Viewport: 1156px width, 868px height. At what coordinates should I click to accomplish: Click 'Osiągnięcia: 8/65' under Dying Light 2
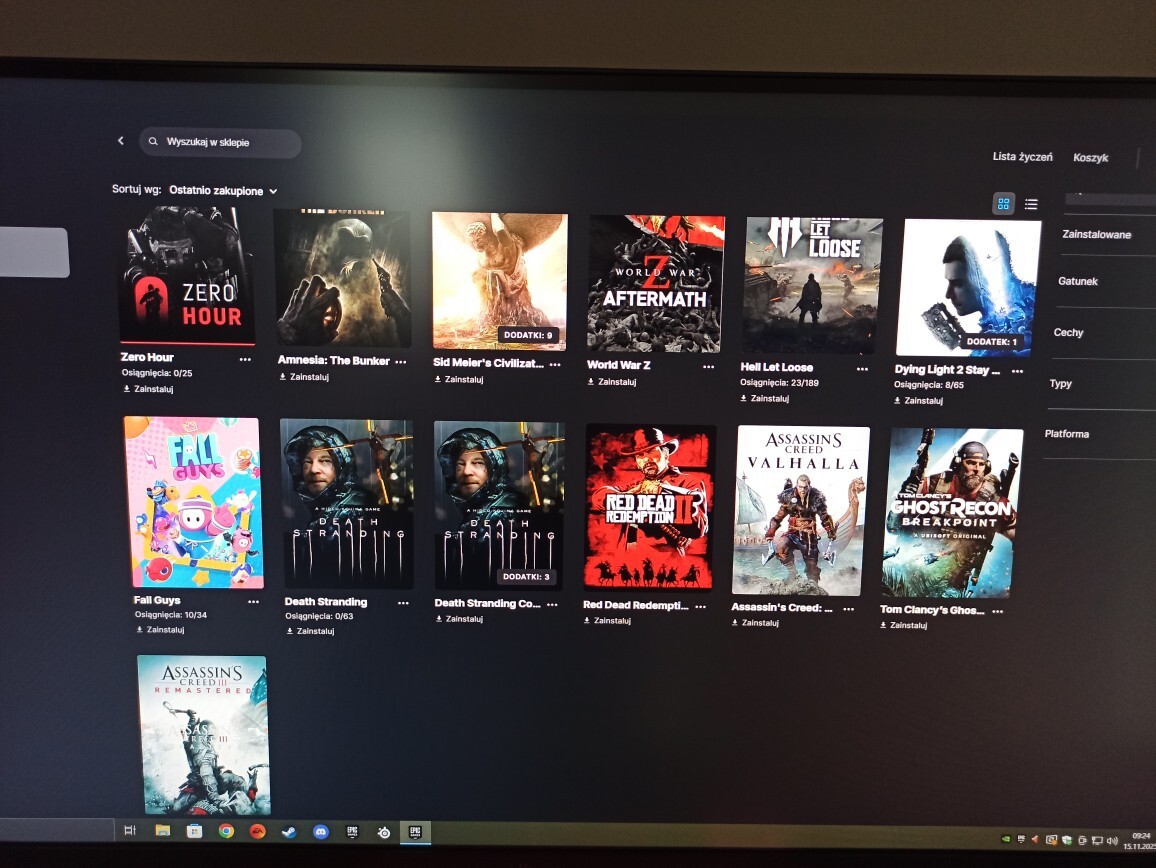pyautogui.click(x=929, y=385)
